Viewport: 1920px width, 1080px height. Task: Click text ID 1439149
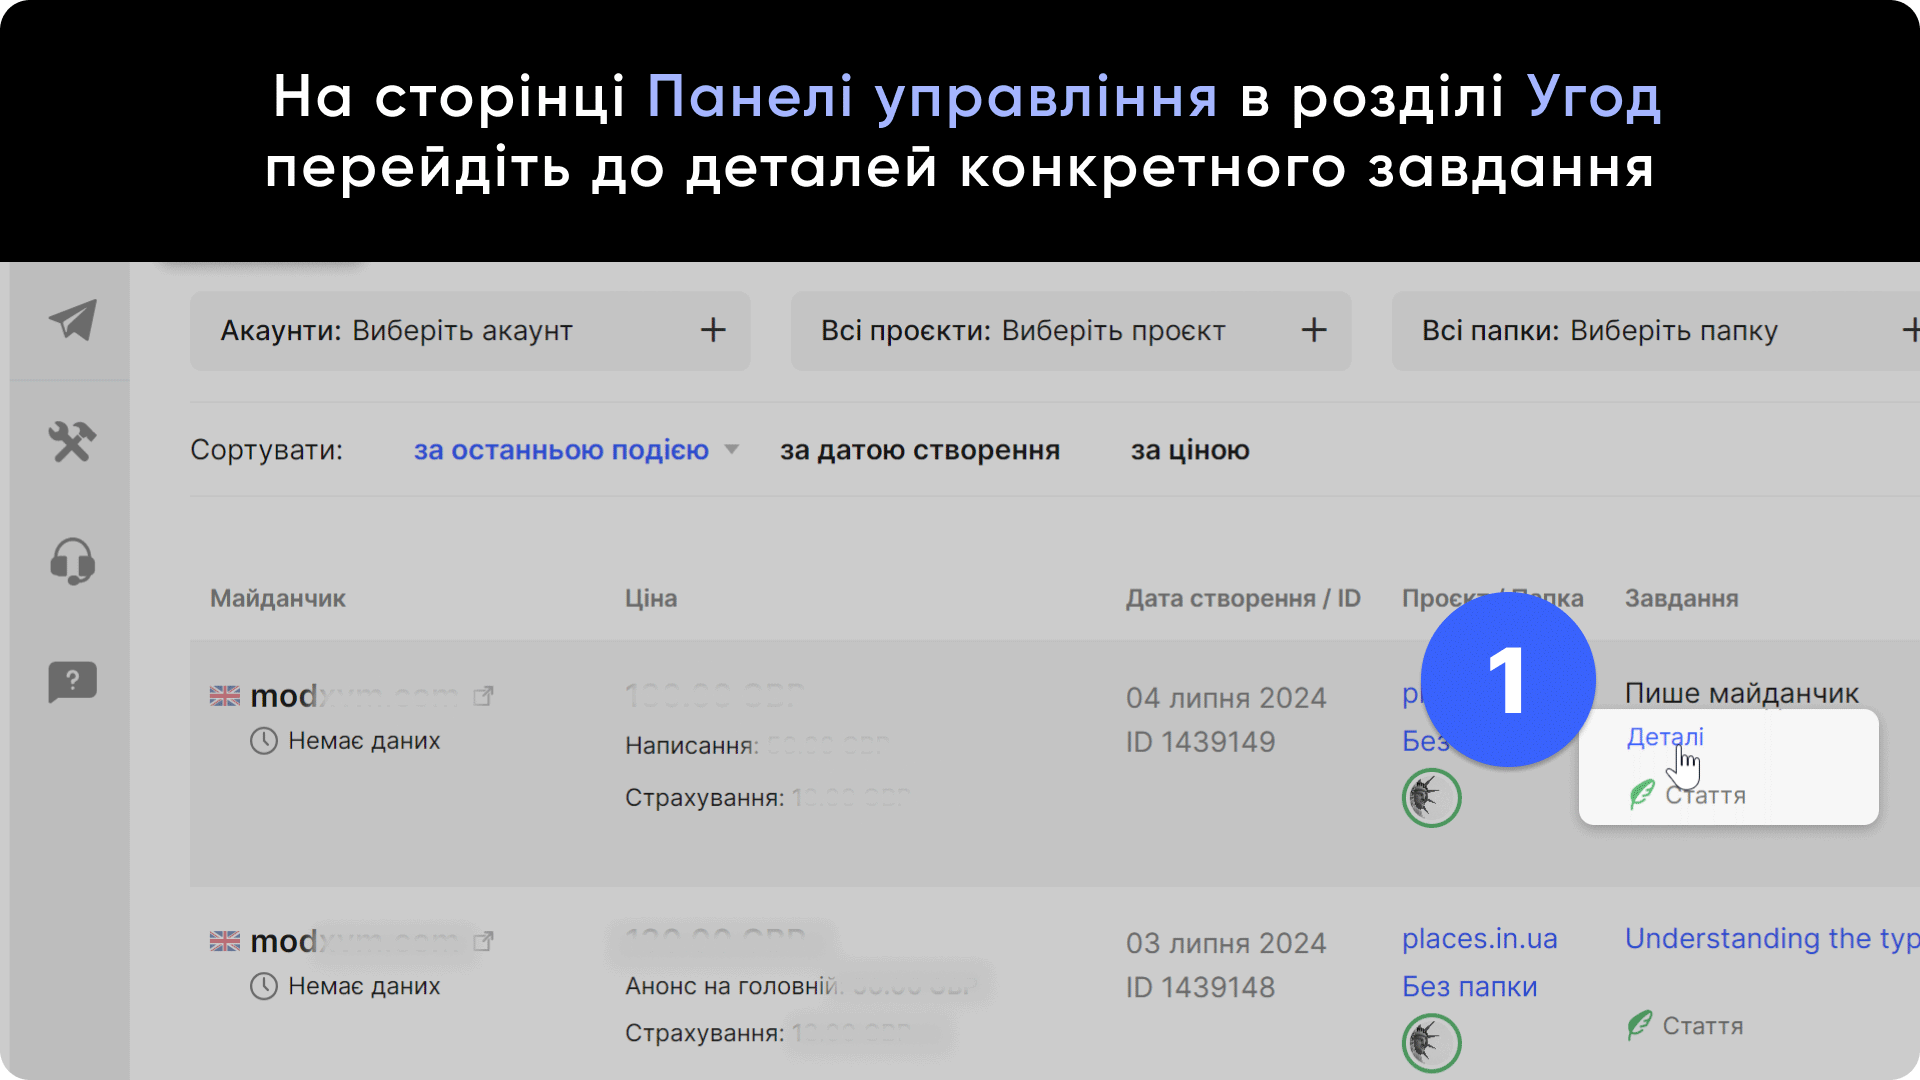click(1201, 742)
